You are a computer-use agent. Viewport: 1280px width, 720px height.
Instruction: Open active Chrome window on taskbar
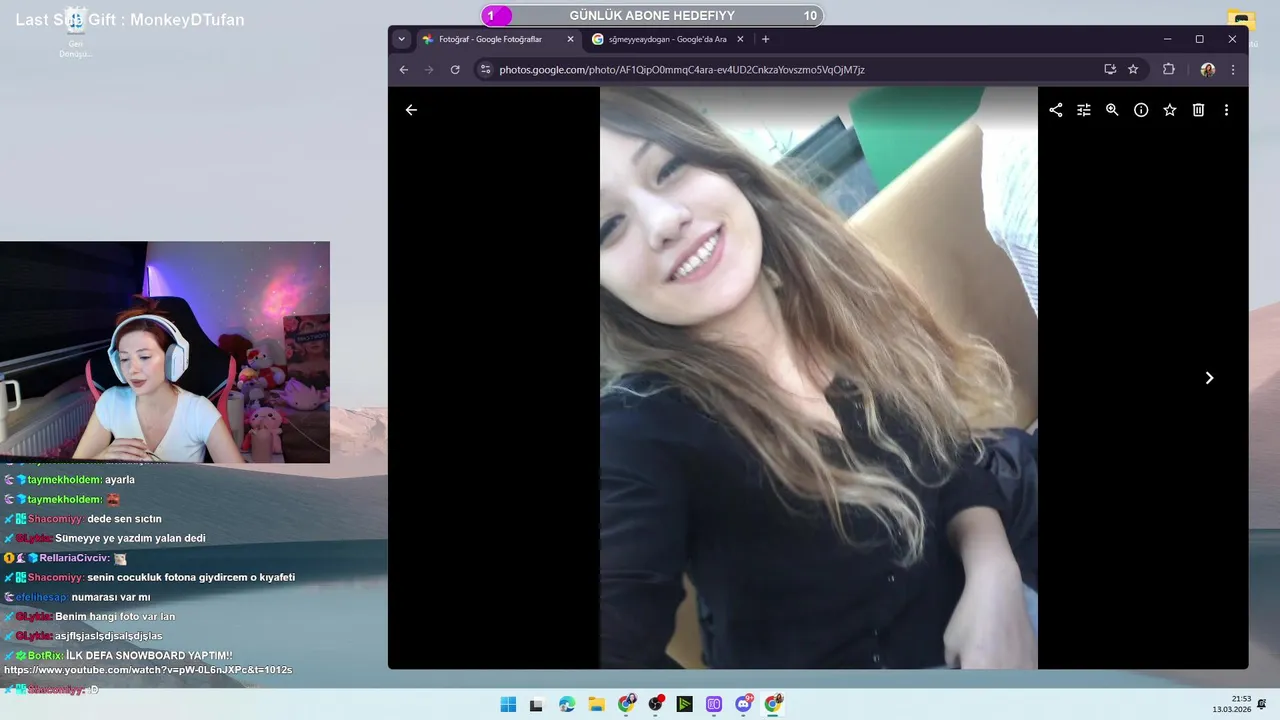(773, 704)
